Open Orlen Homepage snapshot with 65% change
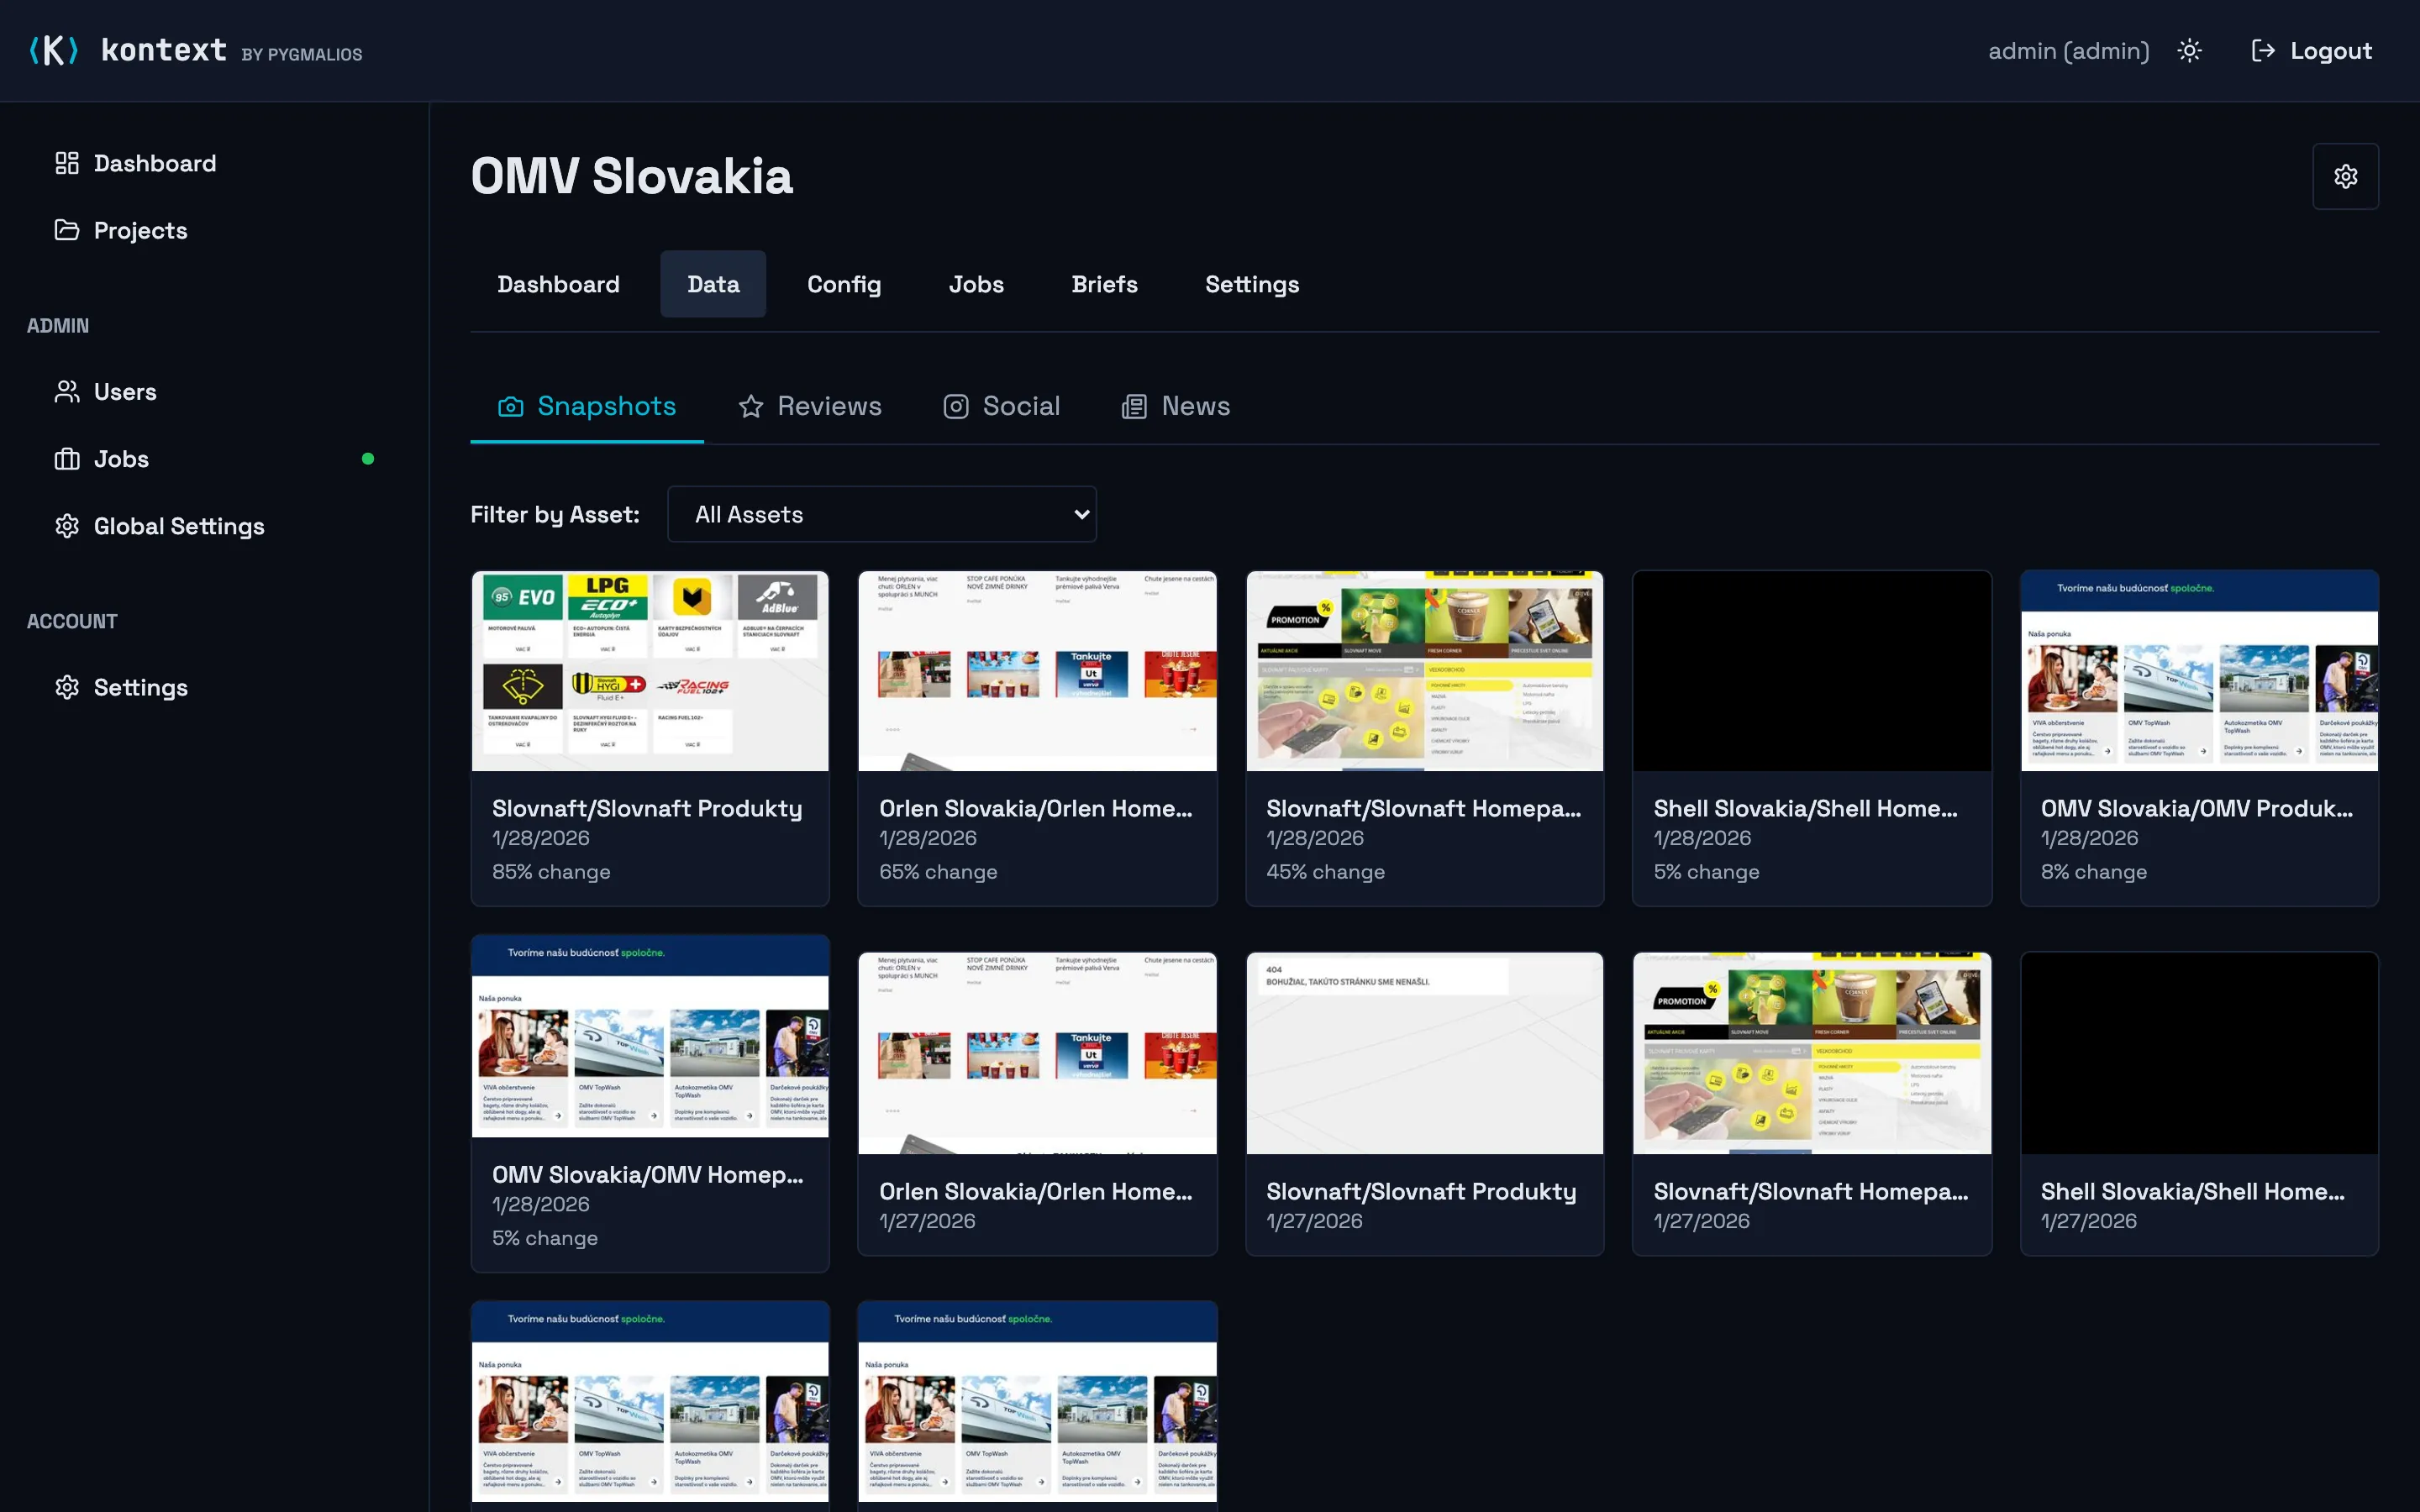 click(x=1037, y=738)
